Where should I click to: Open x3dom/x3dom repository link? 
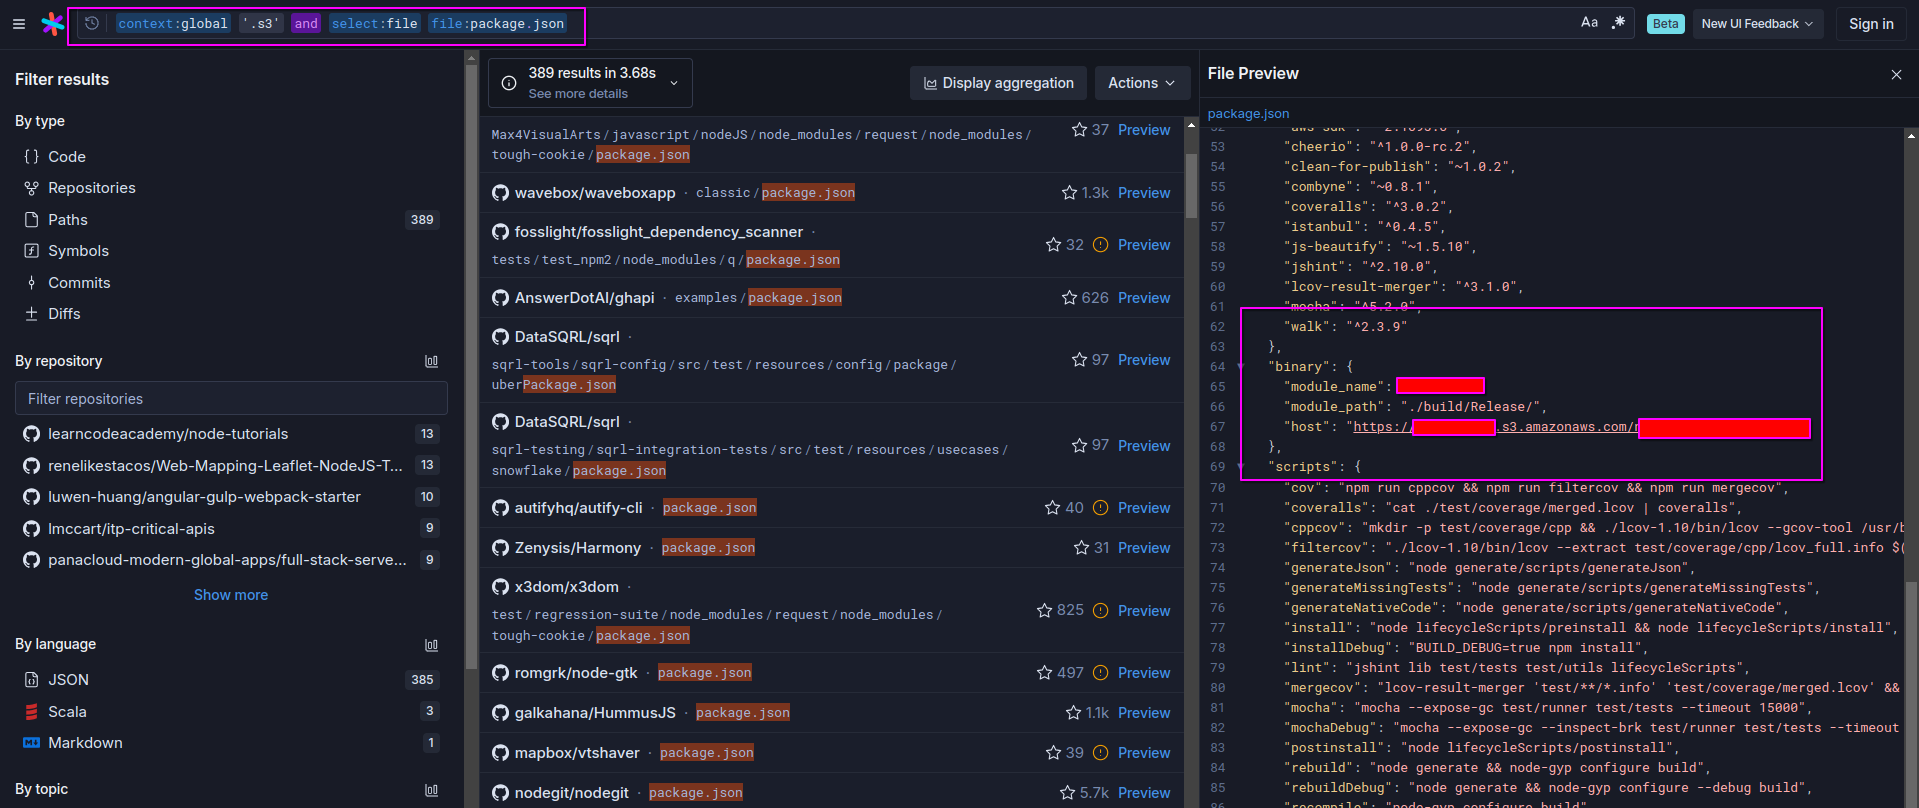click(x=566, y=587)
